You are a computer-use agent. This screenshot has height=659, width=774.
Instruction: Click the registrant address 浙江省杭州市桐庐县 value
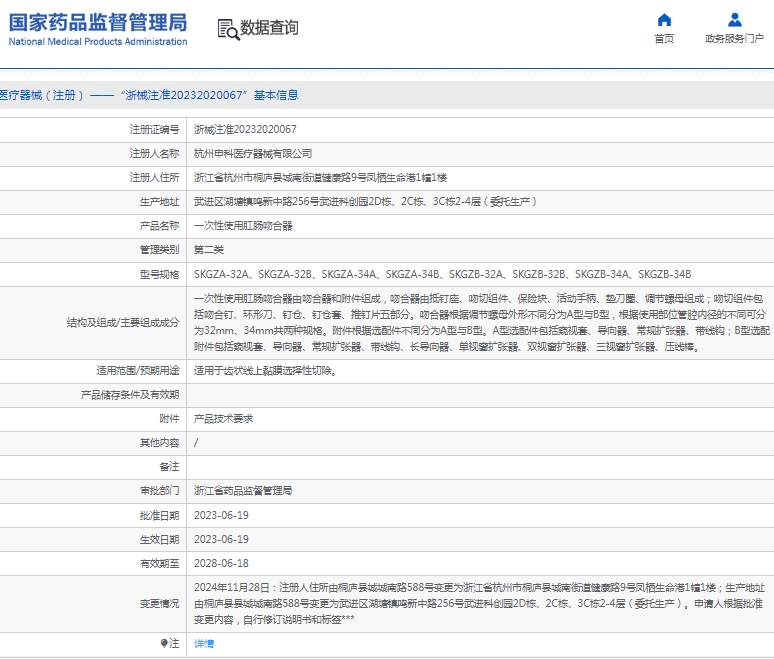click(320, 178)
